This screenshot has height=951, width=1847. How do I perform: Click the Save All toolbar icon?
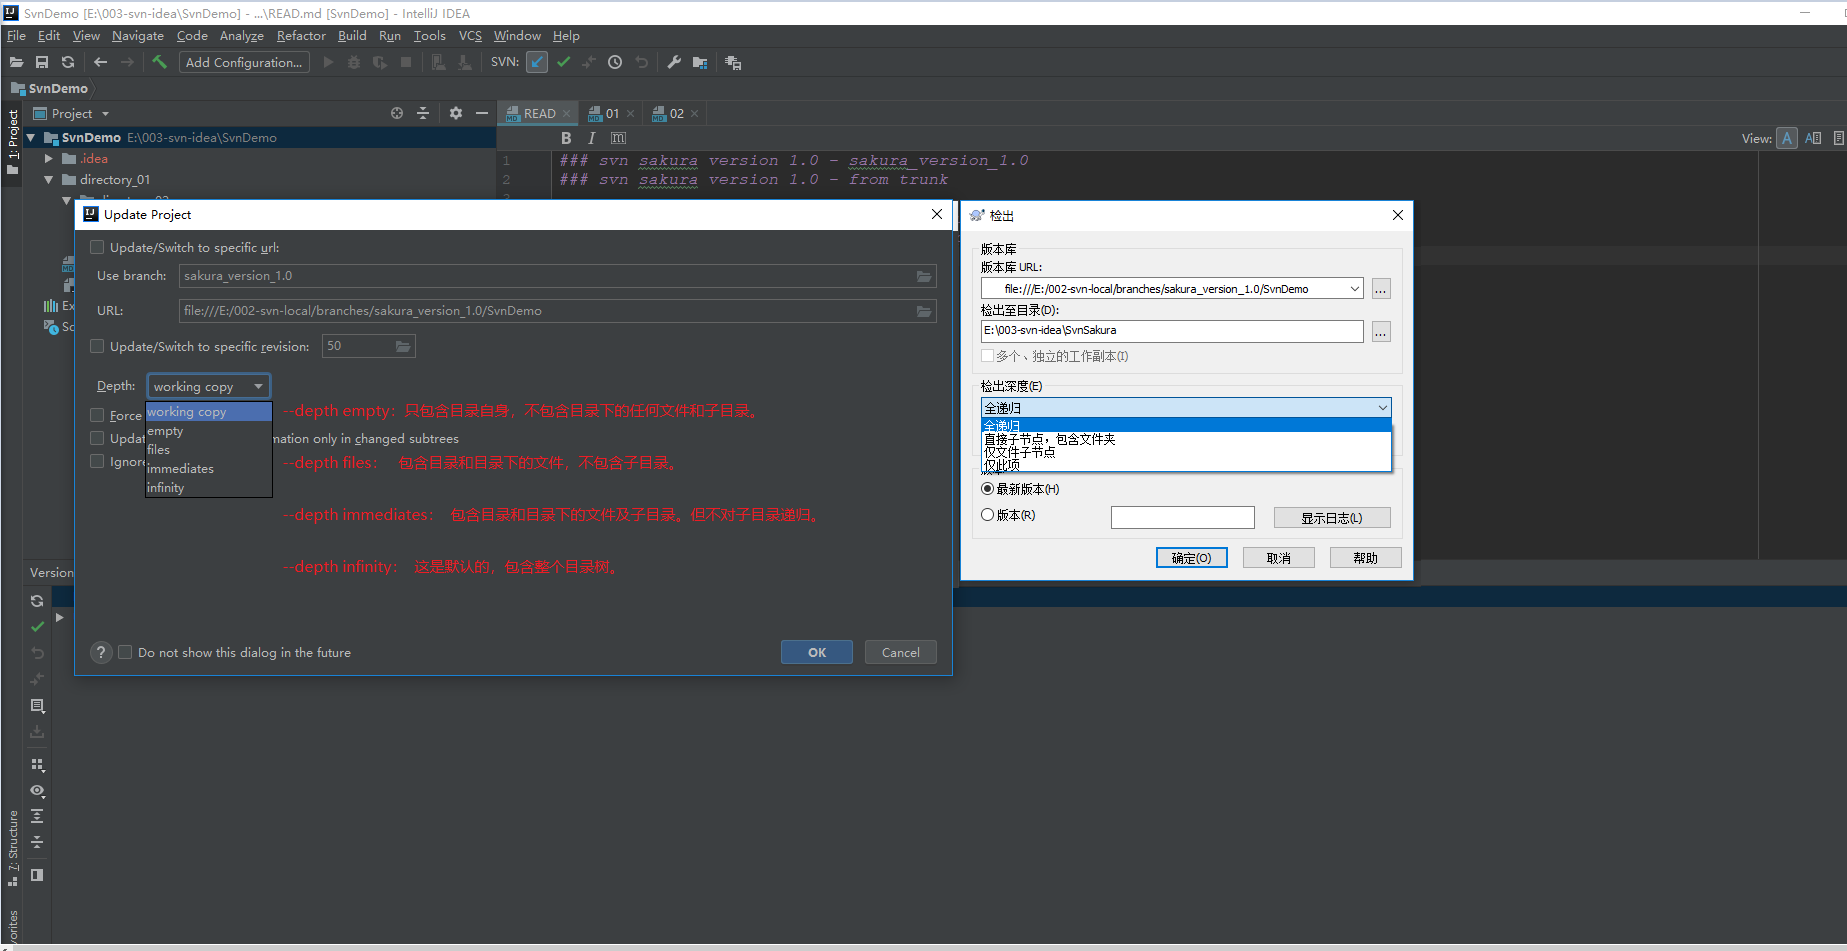(x=42, y=62)
